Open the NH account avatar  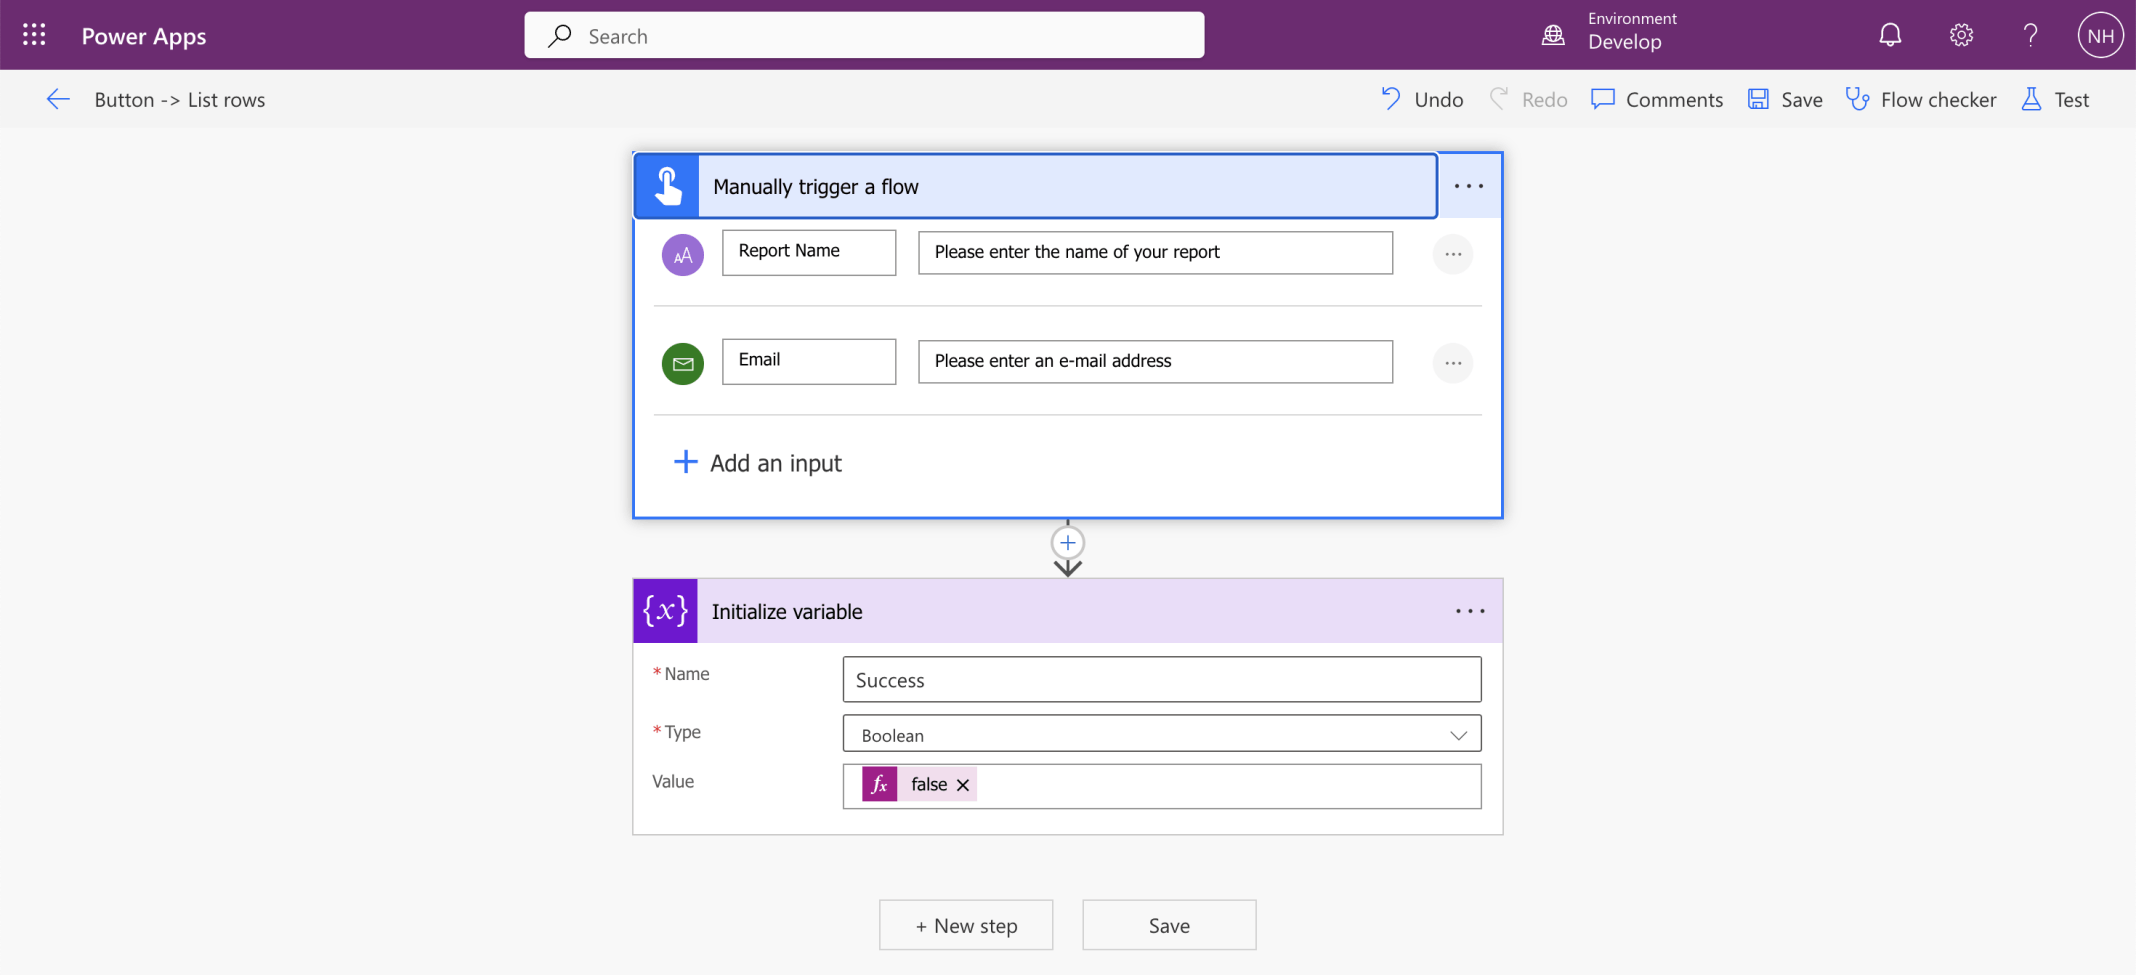click(x=2100, y=35)
